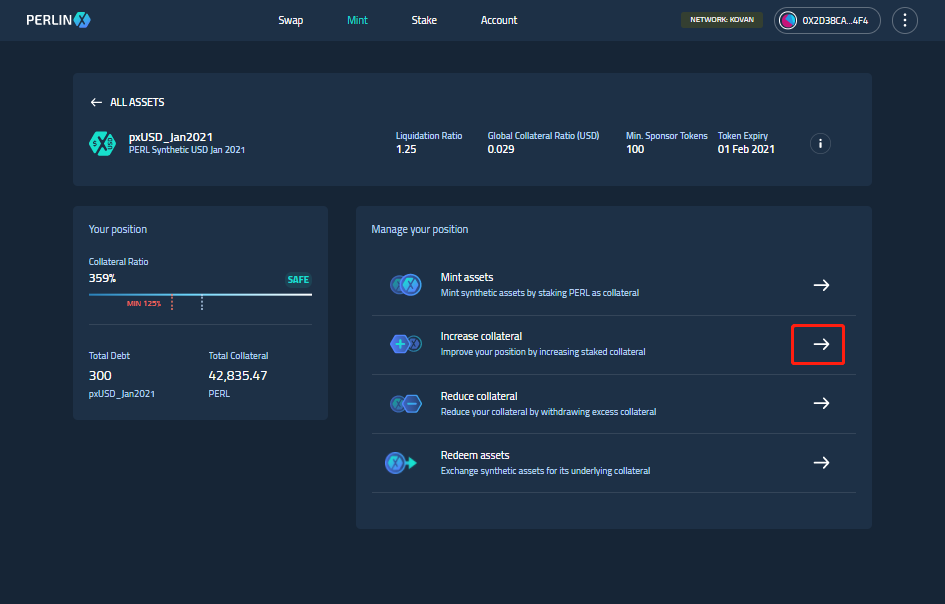Click the NETWORK: KOVAN badge
Screen dimensions: 945x604
click(x=721, y=20)
